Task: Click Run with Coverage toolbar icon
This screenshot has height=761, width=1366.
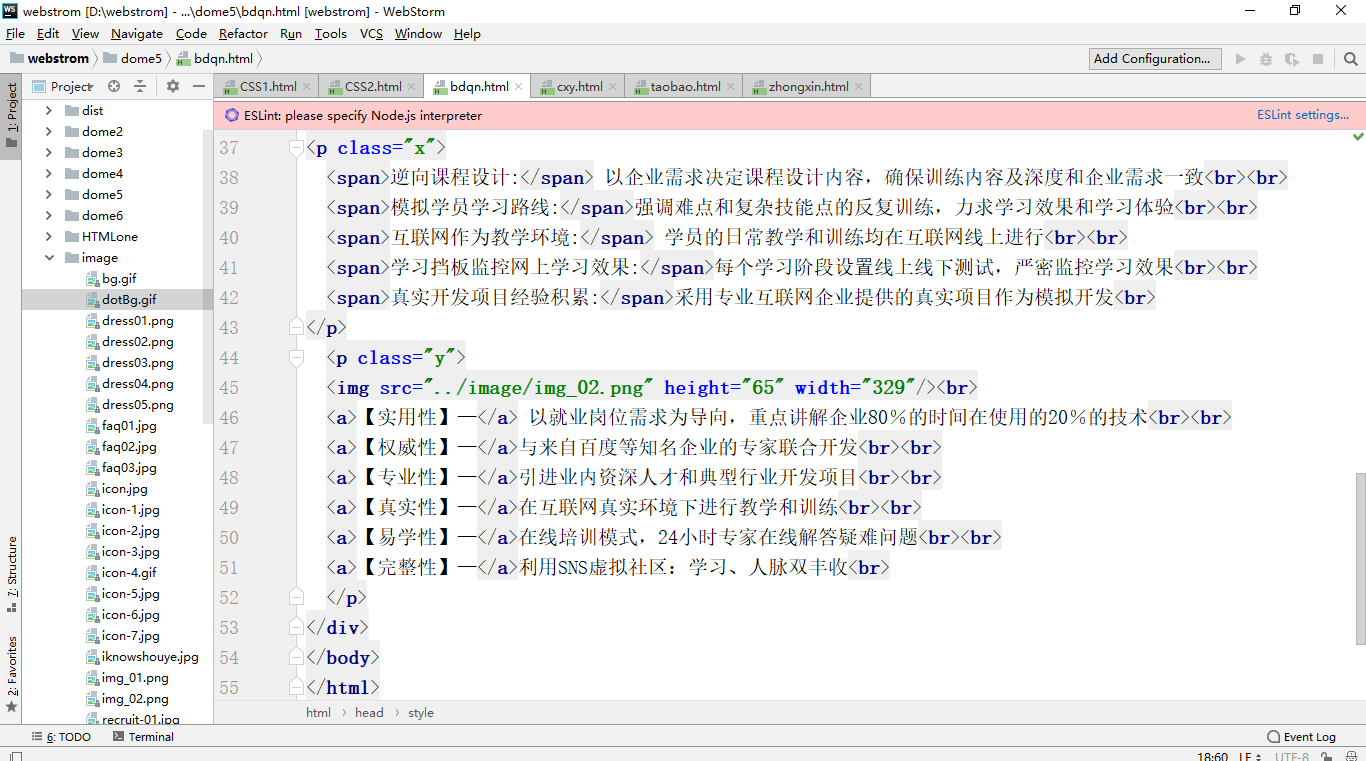Action: click(1292, 59)
